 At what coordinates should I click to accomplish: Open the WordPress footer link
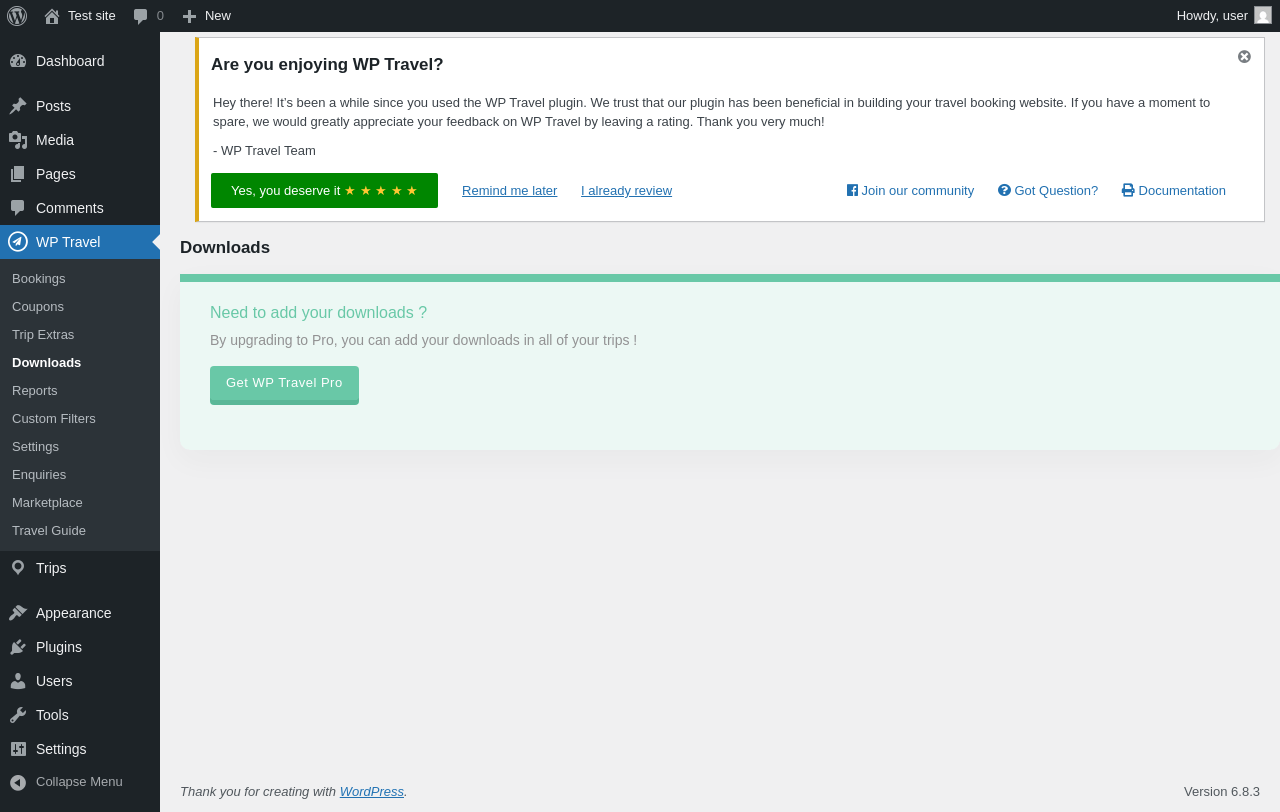click(x=371, y=792)
